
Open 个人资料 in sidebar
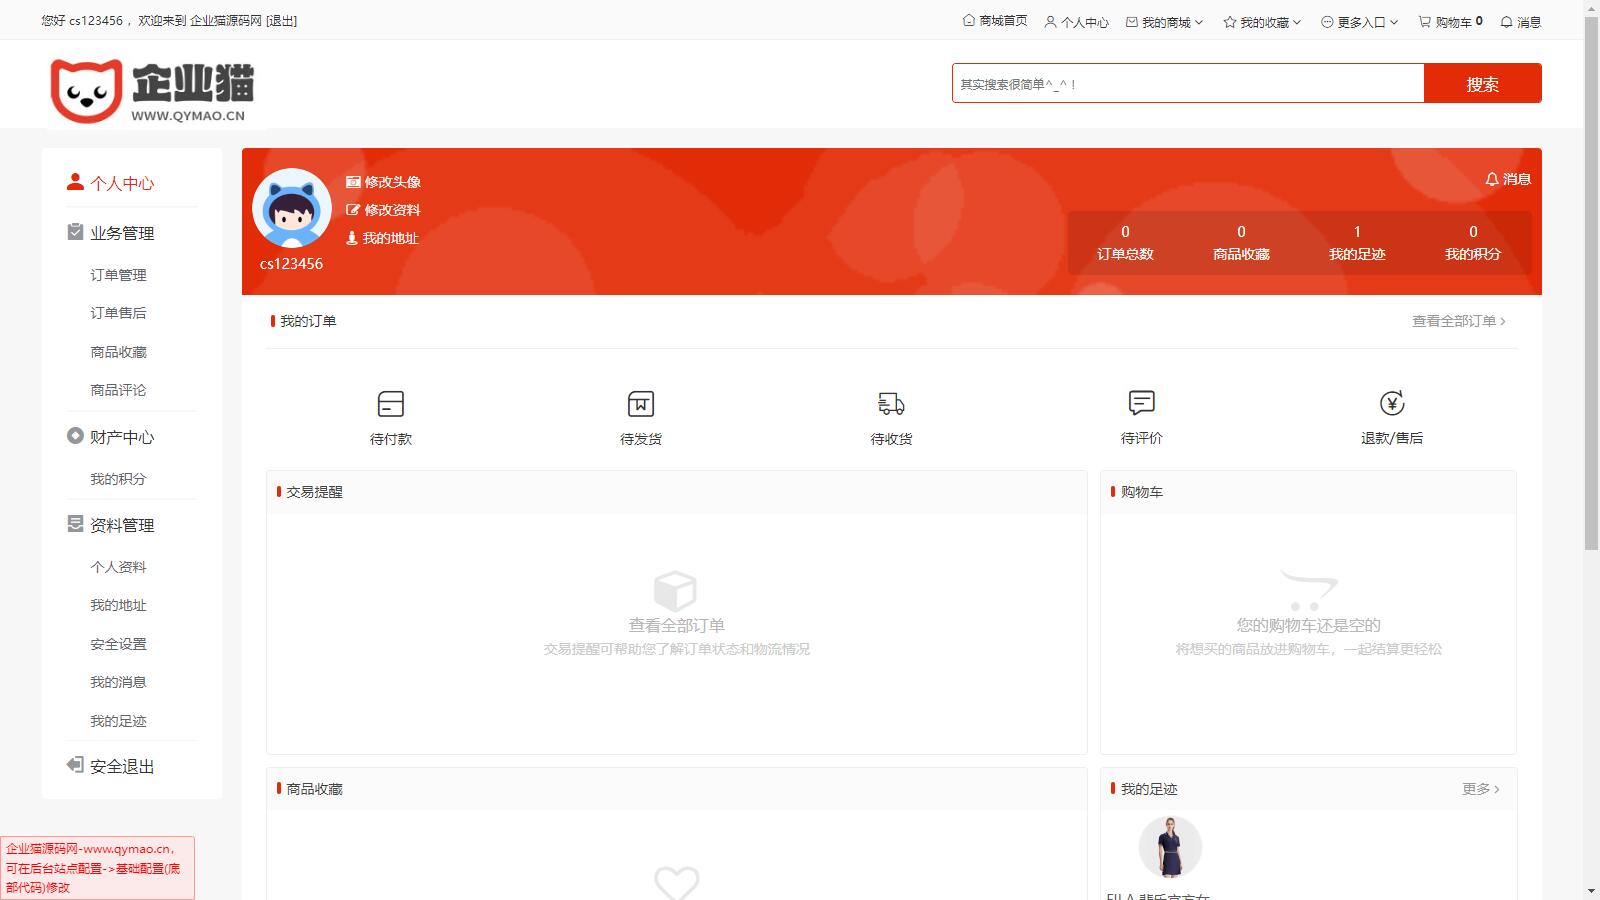(x=118, y=567)
